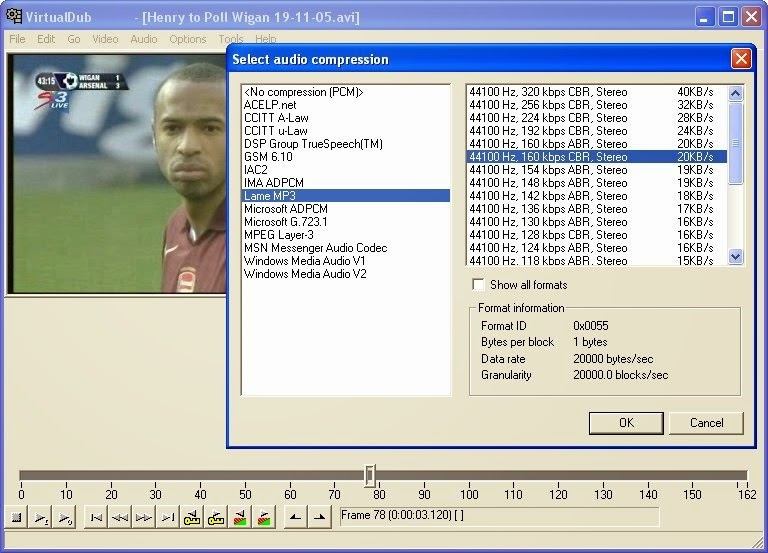768x553 pixels.
Task: Choose 44100 Hz, 124 kbps ABR, Stereo
Action: 597,248
